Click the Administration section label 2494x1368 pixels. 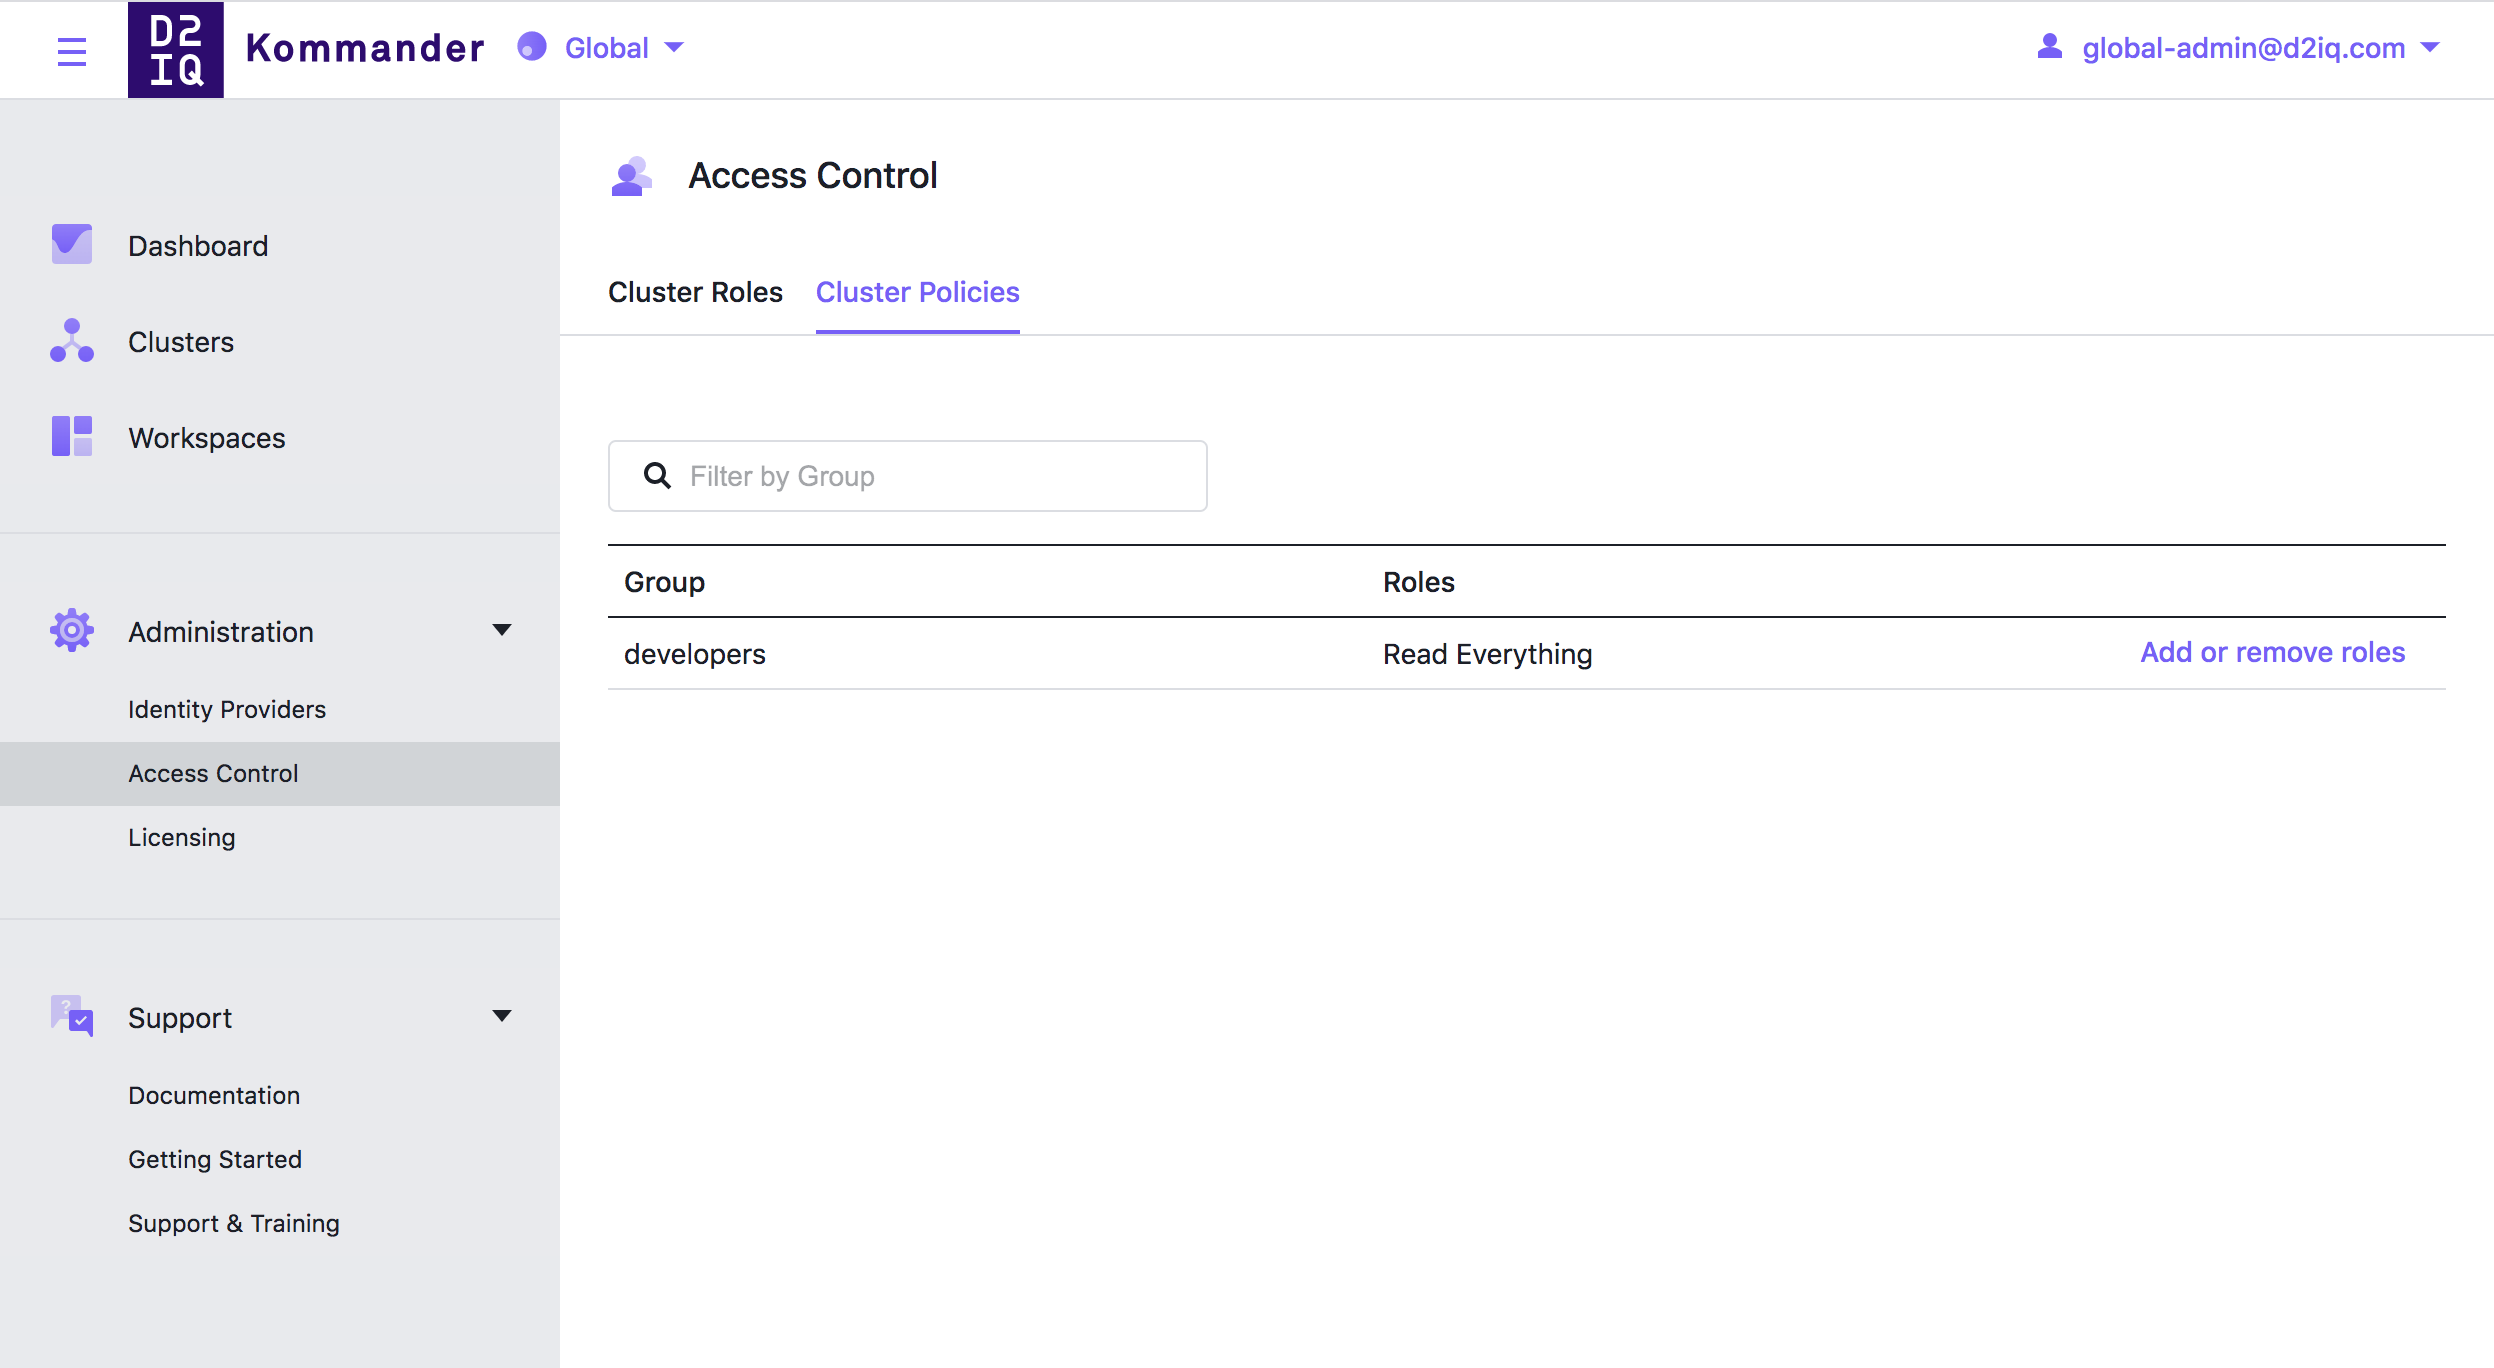pyautogui.click(x=221, y=632)
